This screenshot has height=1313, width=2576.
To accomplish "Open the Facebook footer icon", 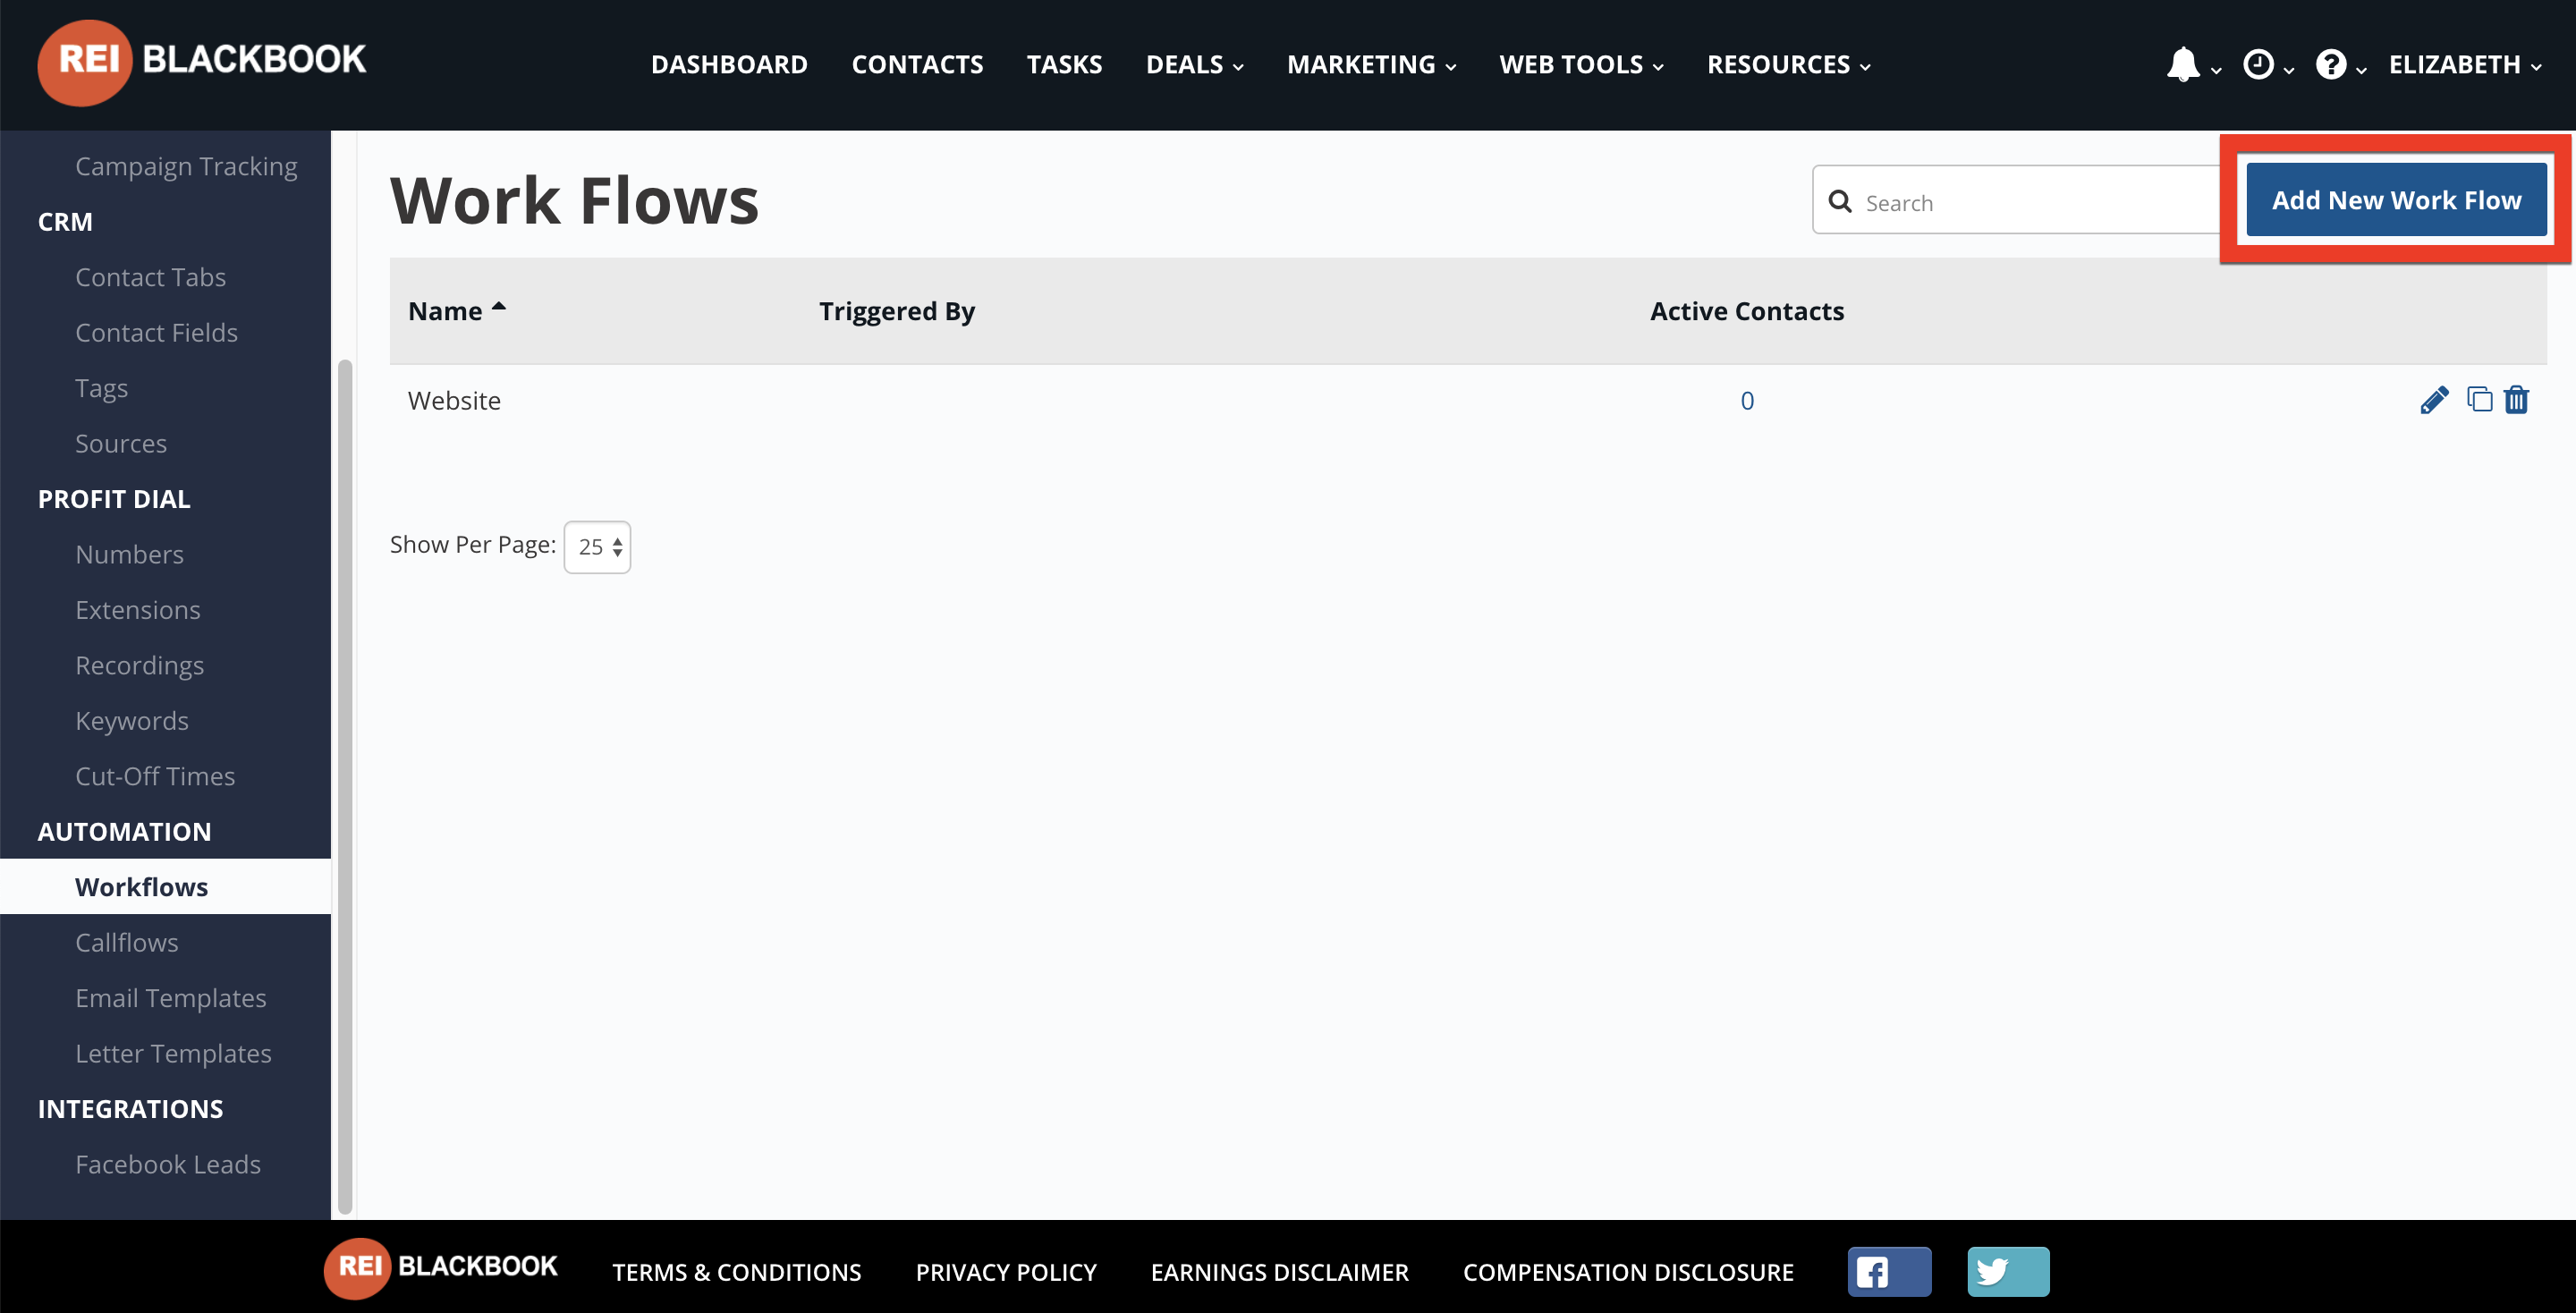I will [1889, 1272].
